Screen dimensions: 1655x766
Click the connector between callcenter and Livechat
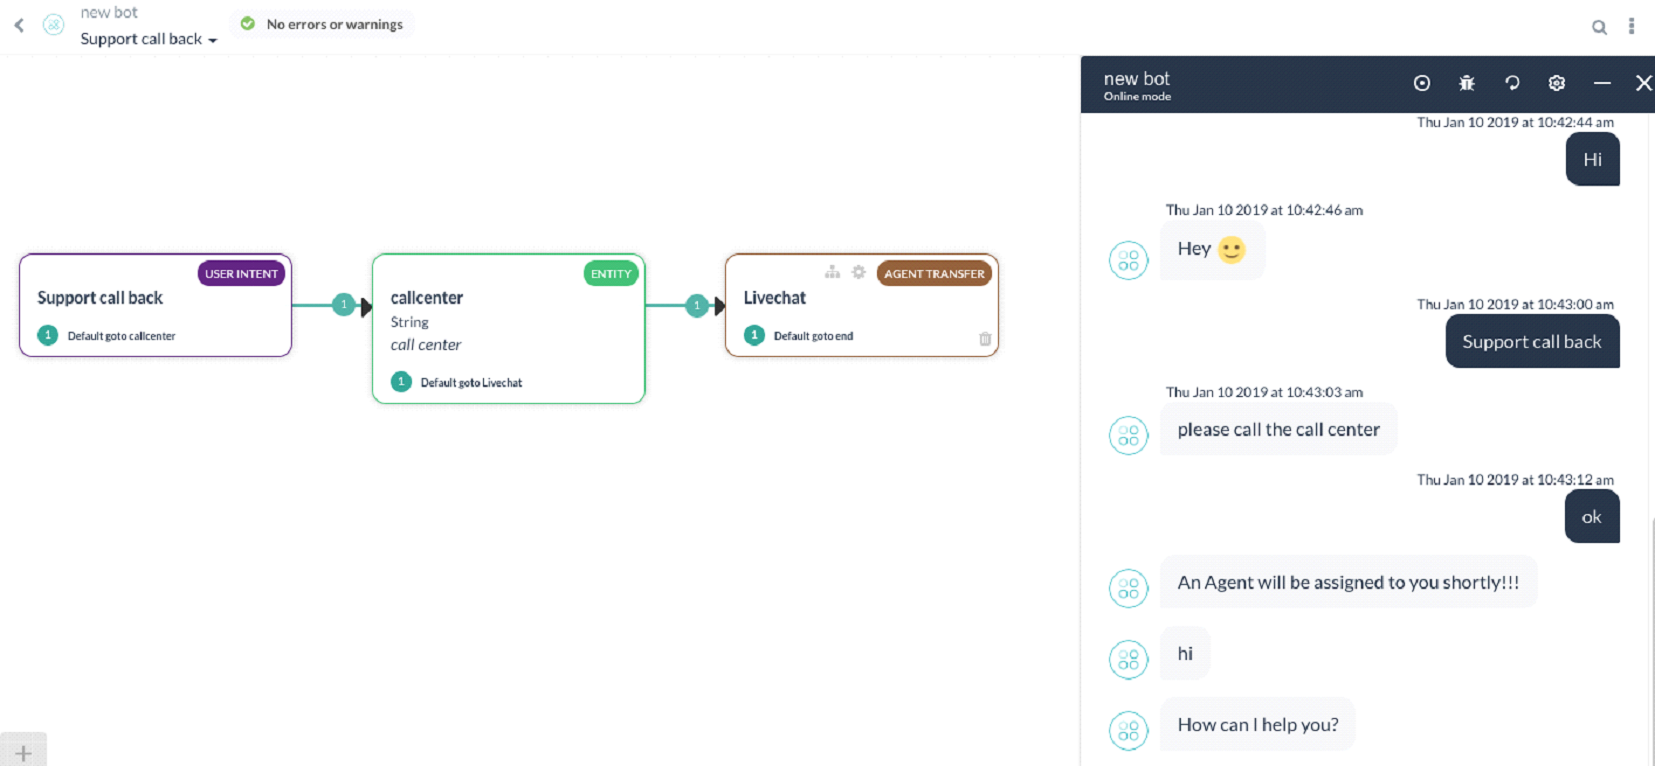click(x=697, y=305)
